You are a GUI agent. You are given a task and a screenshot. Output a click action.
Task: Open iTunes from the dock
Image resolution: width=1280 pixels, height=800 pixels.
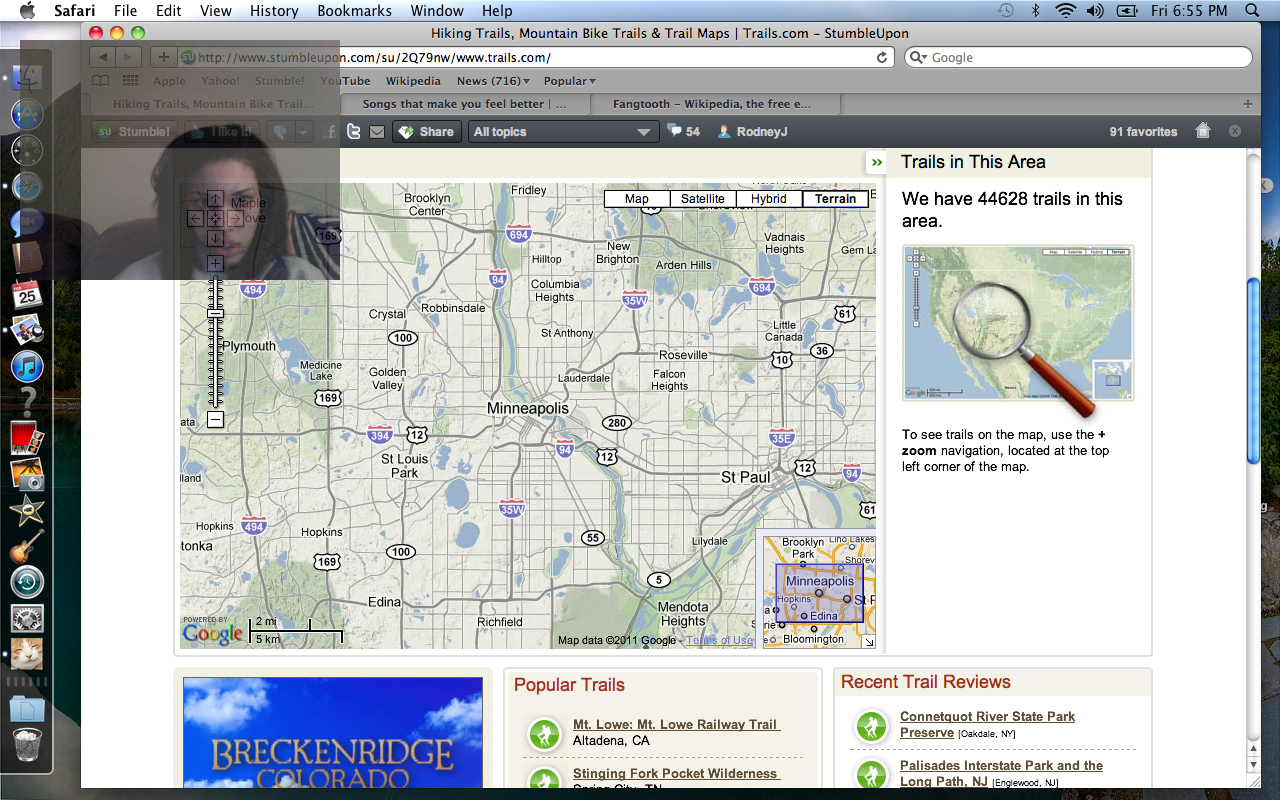pyautogui.click(x=27, y=366)
